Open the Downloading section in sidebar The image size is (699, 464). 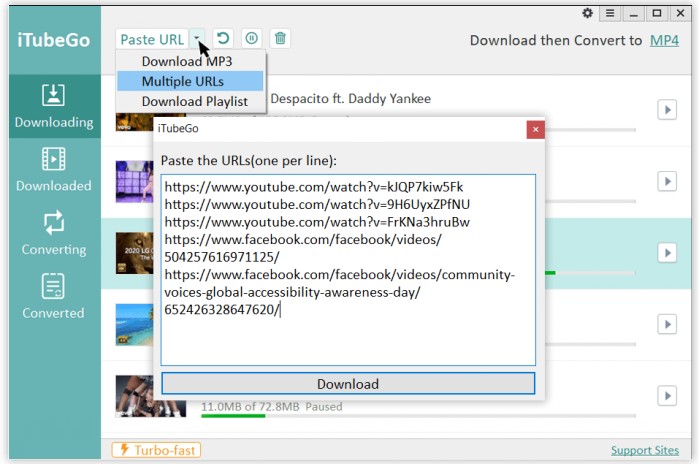53,106
